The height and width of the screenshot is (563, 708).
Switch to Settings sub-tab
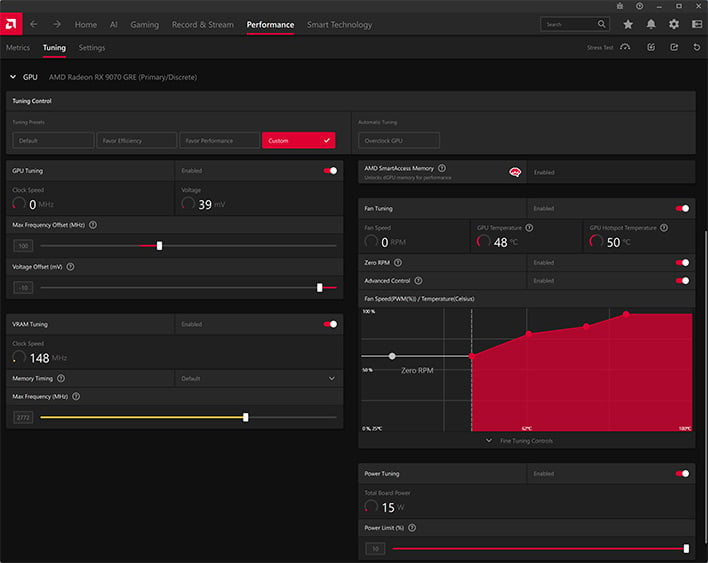pos(92,47)
